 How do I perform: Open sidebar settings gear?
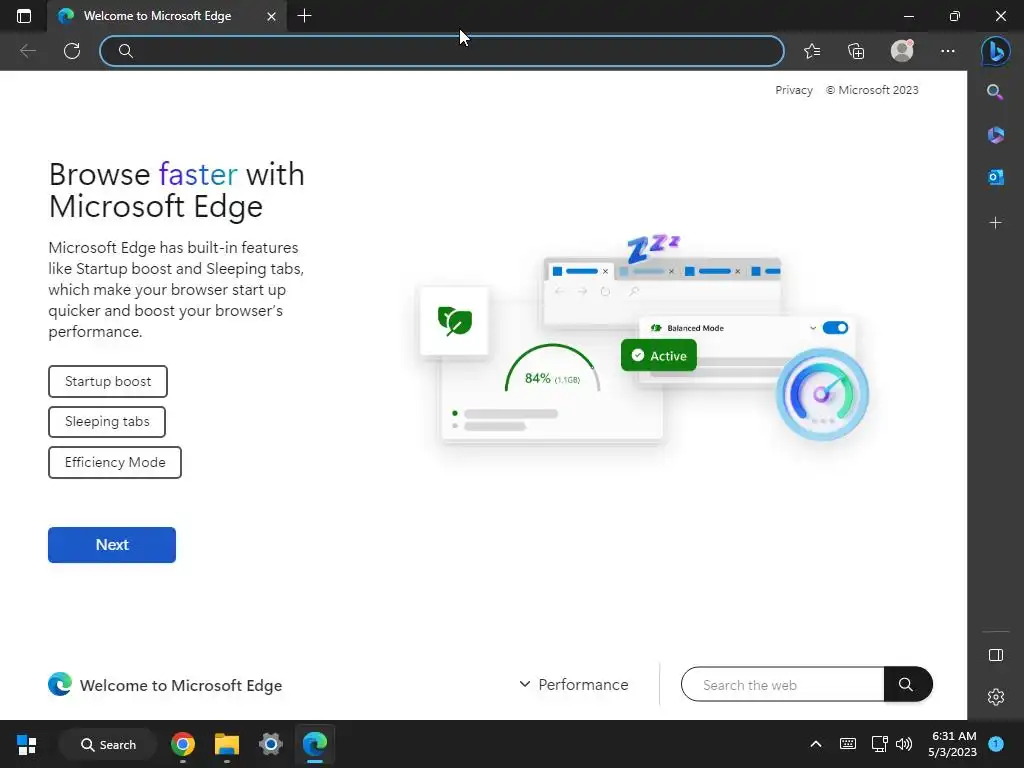(x=995, y=697)
